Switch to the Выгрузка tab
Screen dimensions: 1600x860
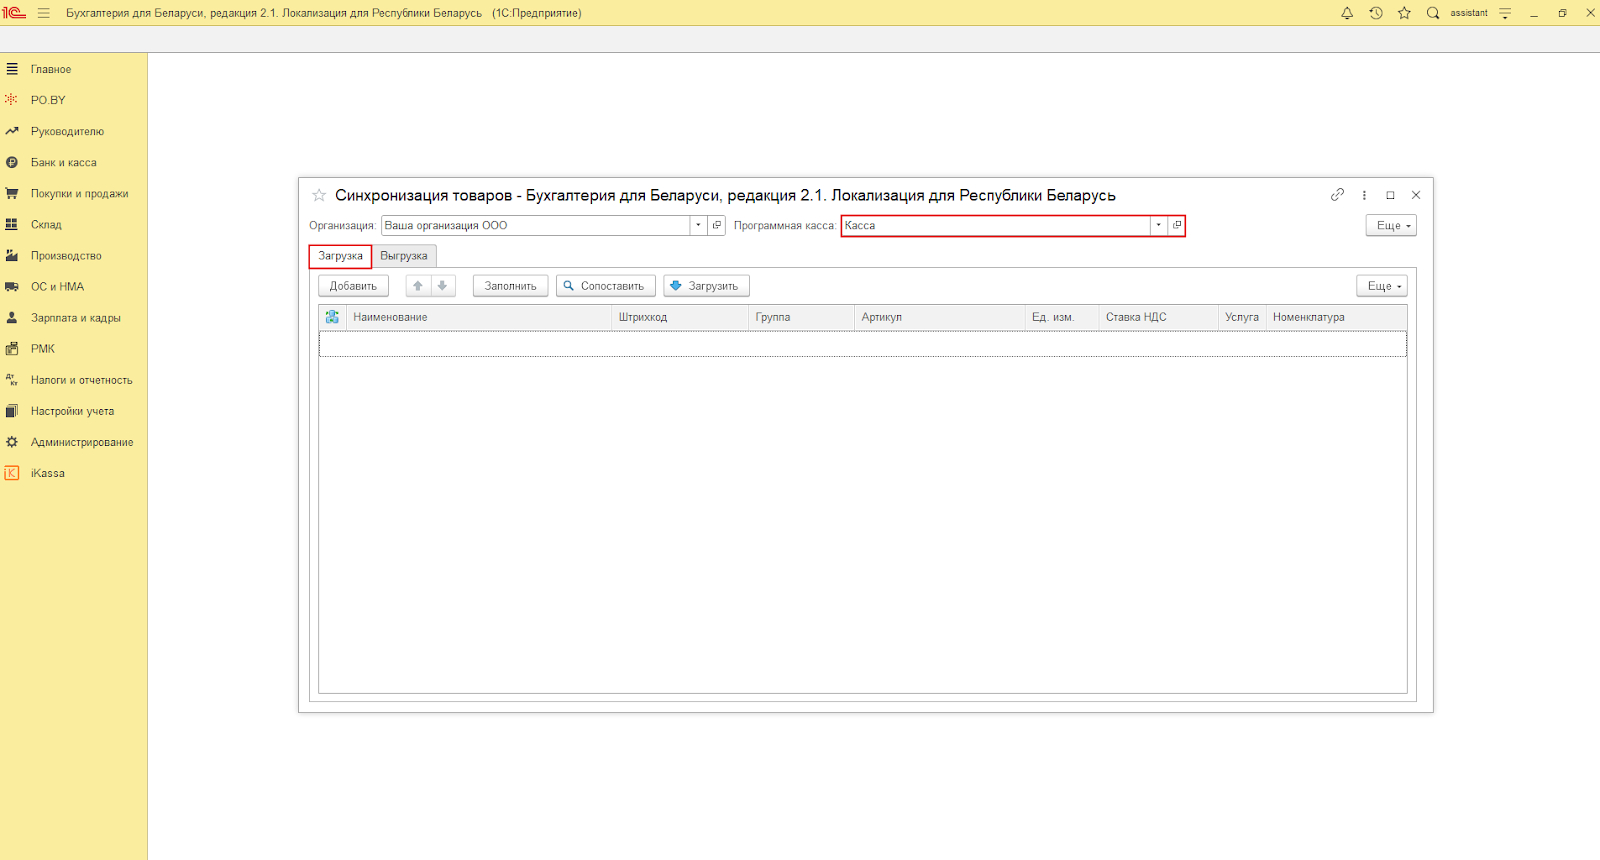pos(404,256)
